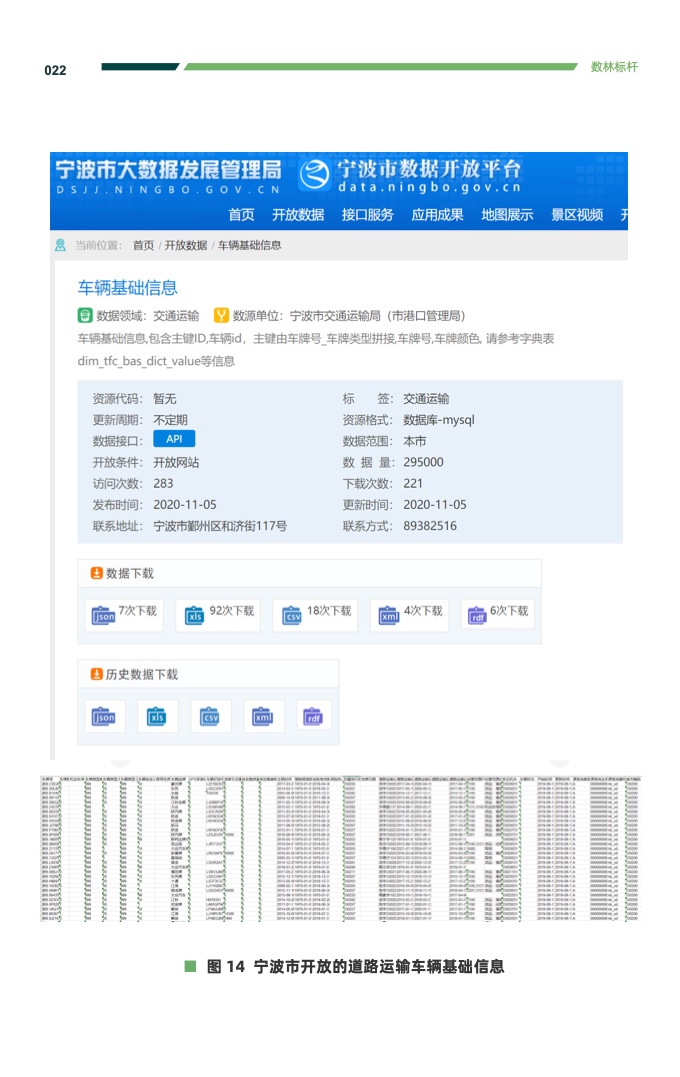Click the historical csv download icon
The width and height of the screenshot is (680, 1077).
pyautogui.click(x=210, y=716)
